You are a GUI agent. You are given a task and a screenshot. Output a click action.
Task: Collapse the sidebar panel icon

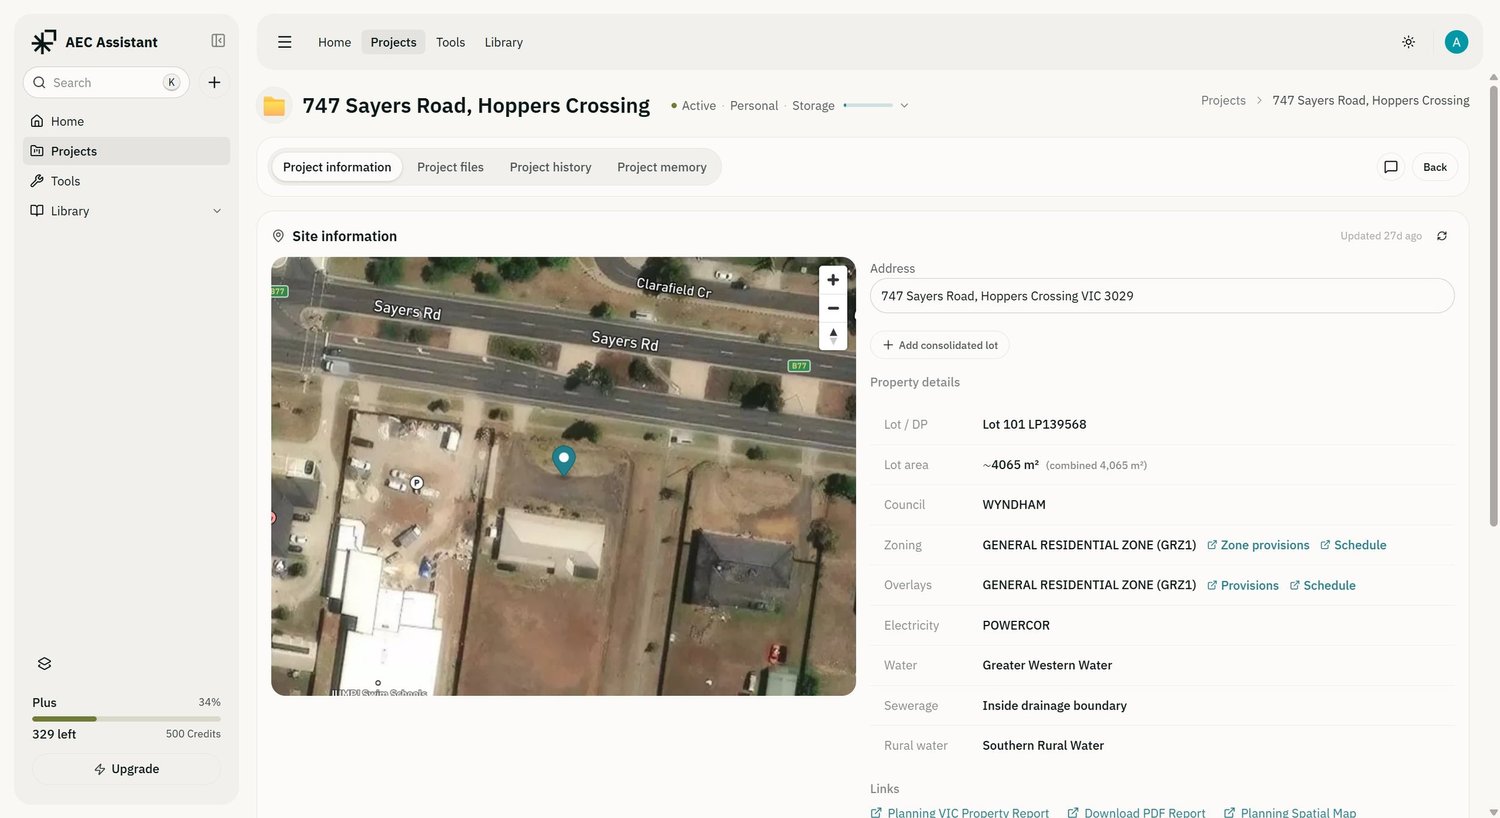point(218,41)
